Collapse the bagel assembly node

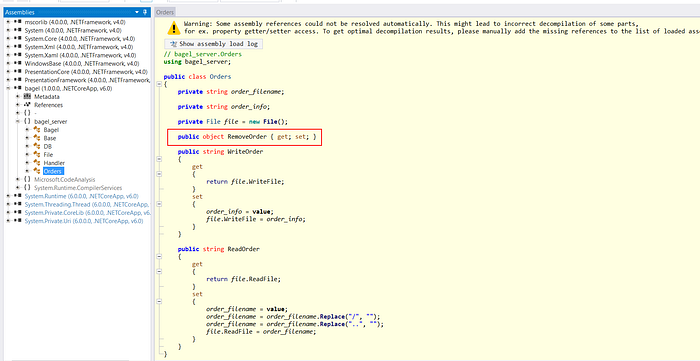8,88
